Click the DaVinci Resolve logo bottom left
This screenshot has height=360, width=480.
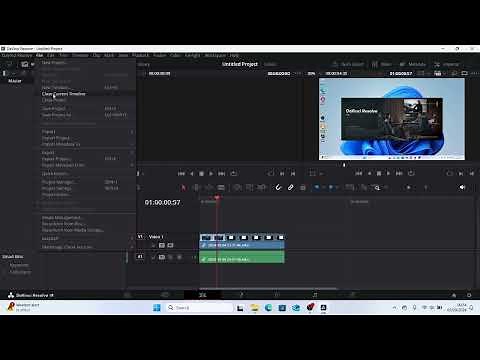[x=11, y=295]
